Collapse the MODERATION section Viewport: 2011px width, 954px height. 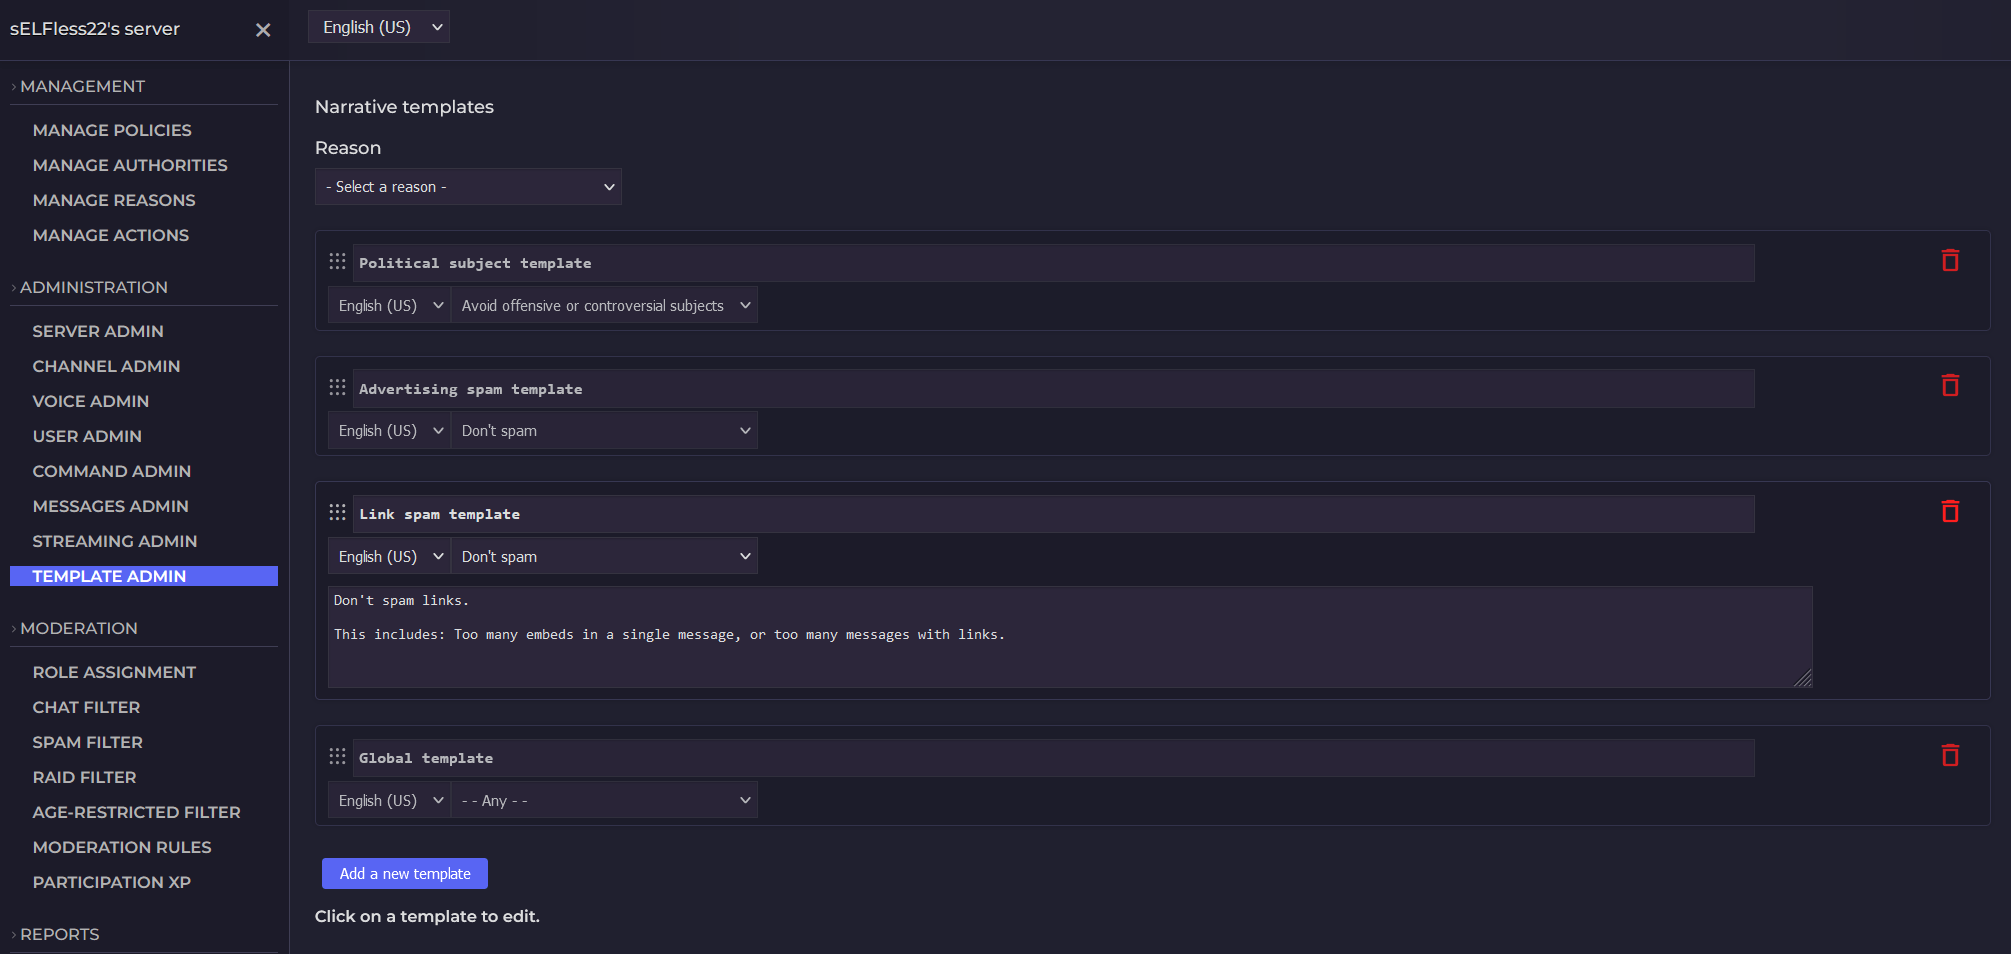click(x=80, y=628)
